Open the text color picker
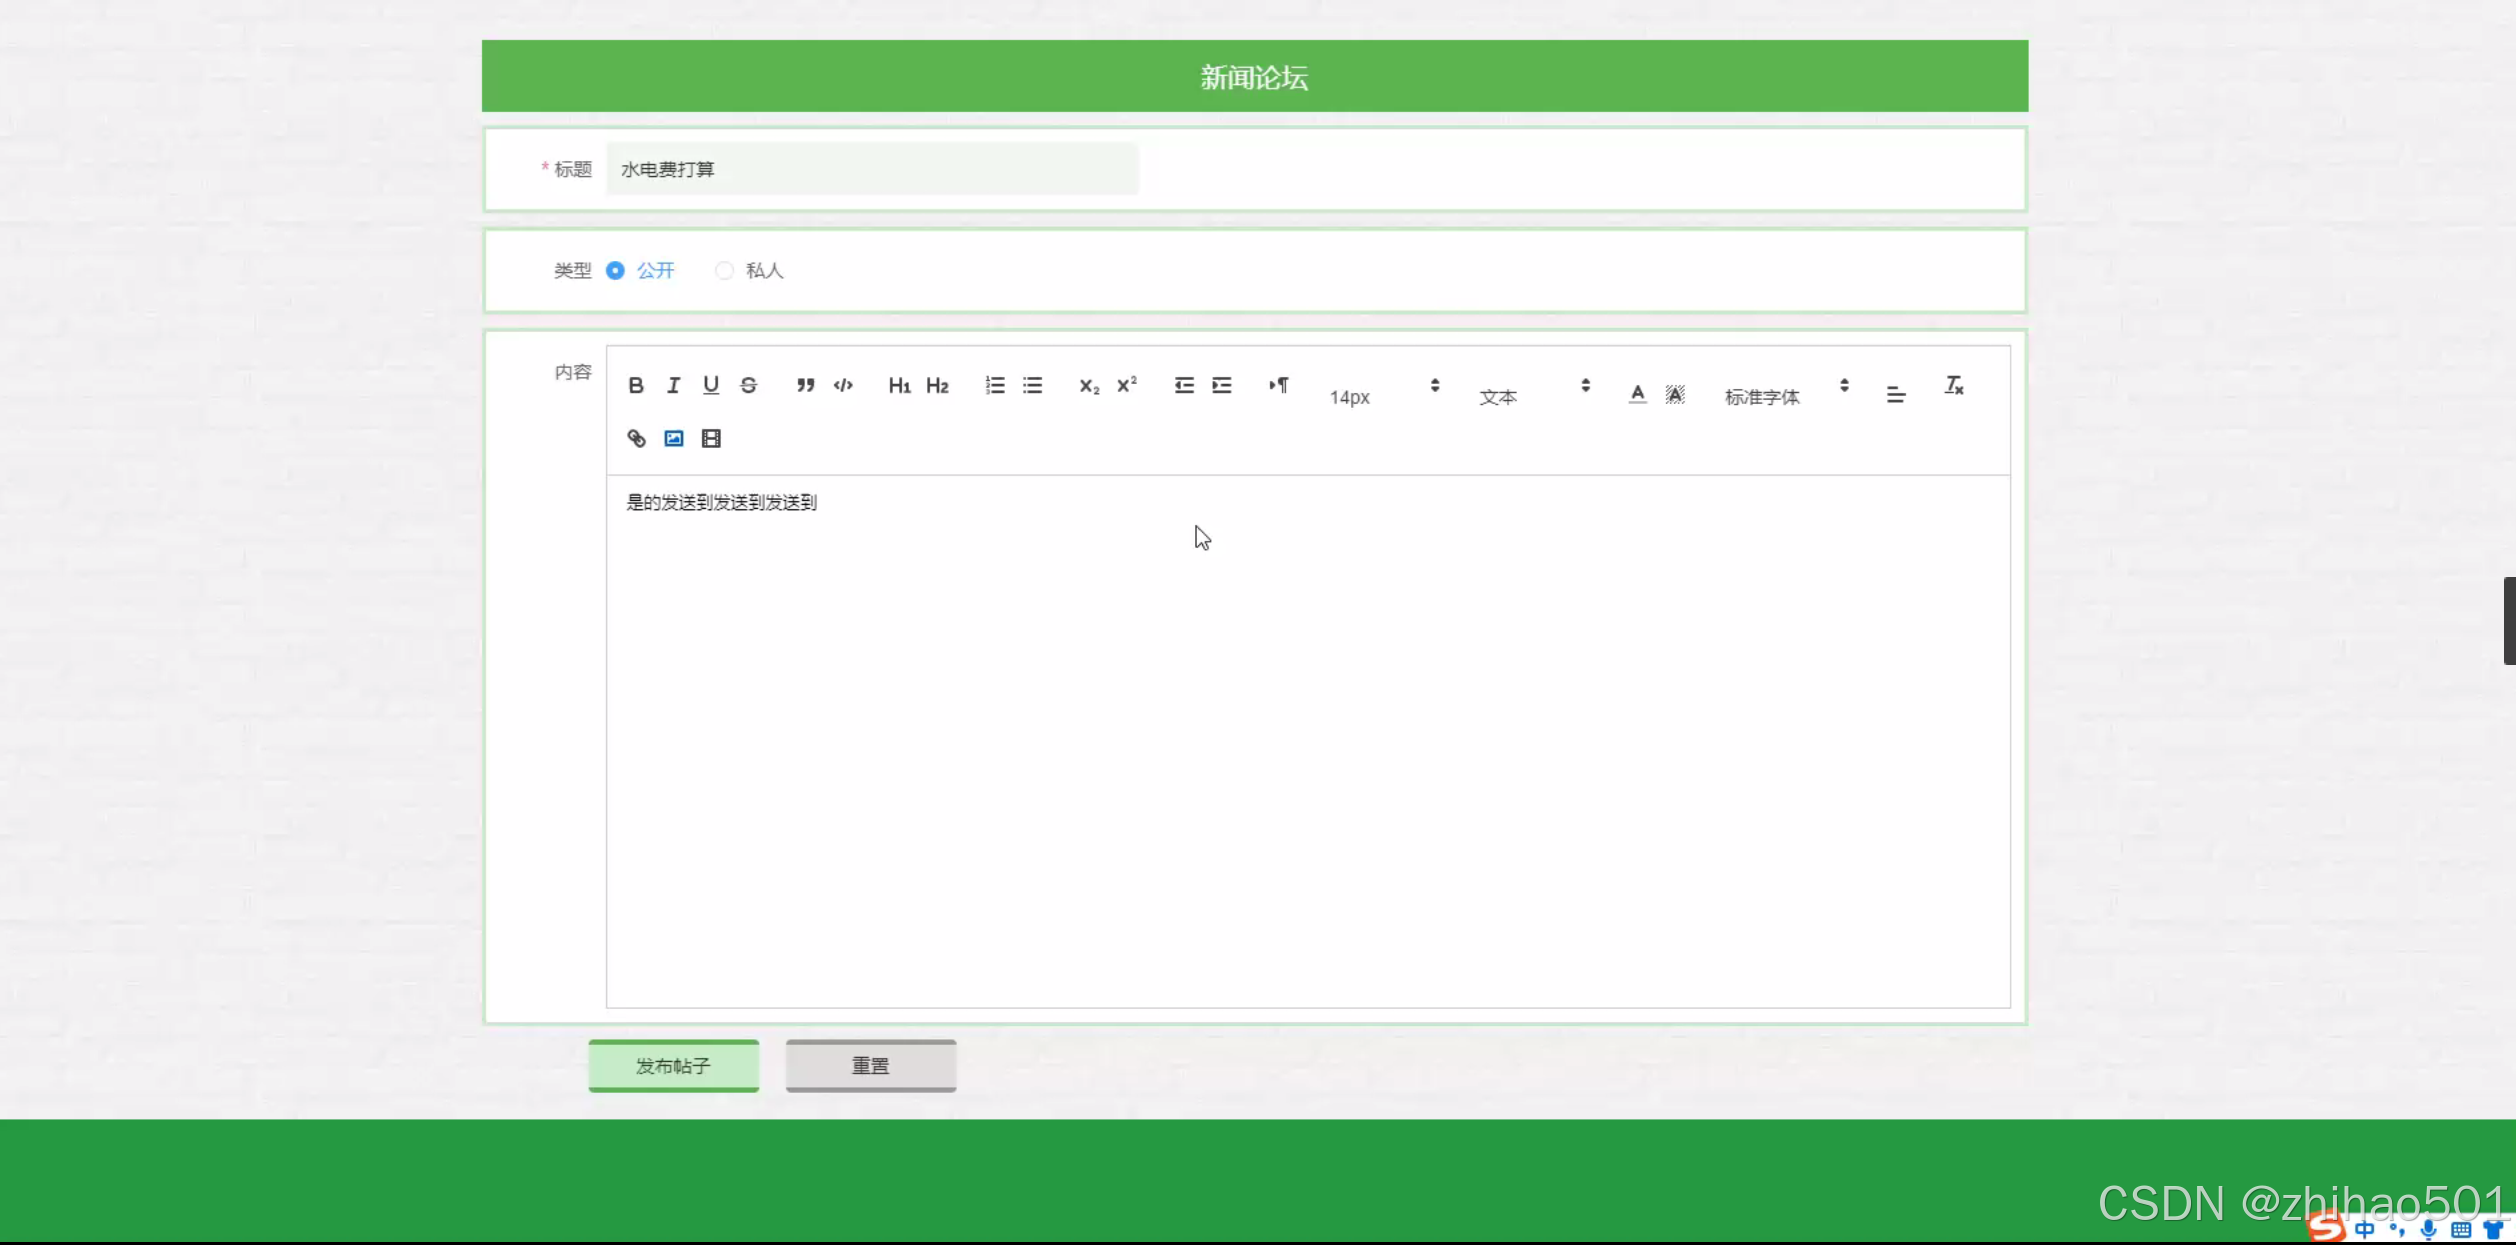2516x1245 pixels. [x=1636, y=393]
